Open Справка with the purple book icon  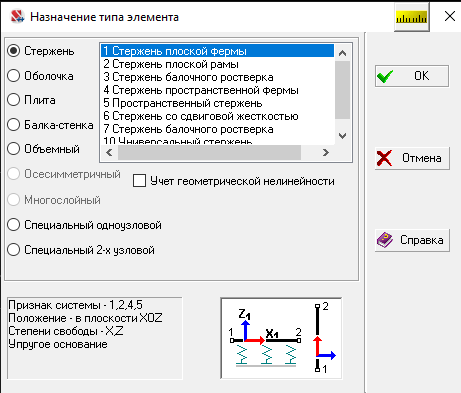(x=412, y=240)
